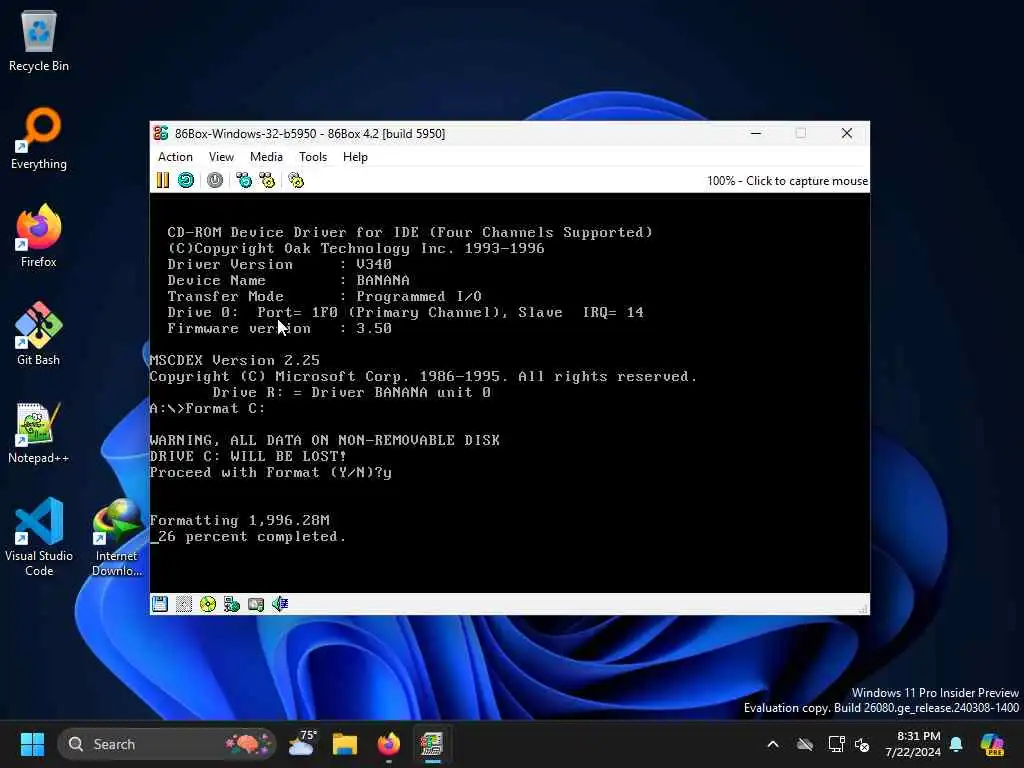
Task: Click the sound speaker status icon
Action: [x=280, y=604]
